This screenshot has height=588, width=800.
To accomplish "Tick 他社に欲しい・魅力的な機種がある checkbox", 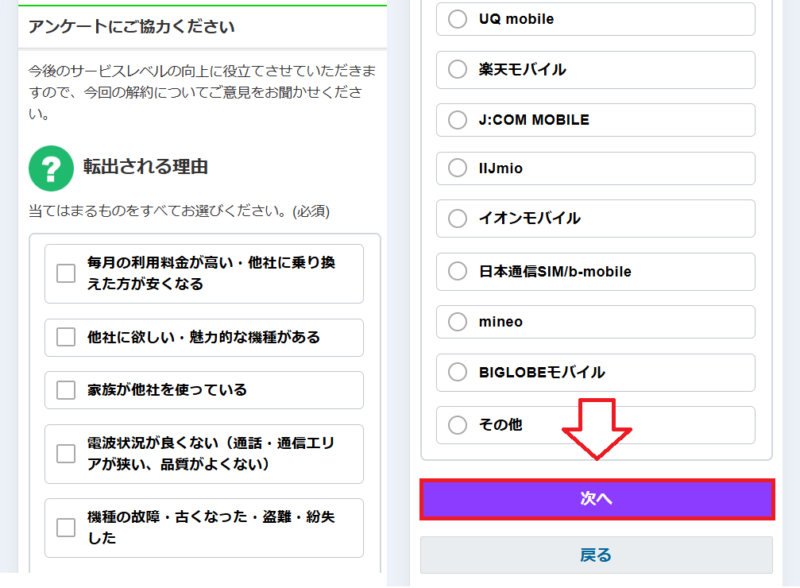I will 66,337.
